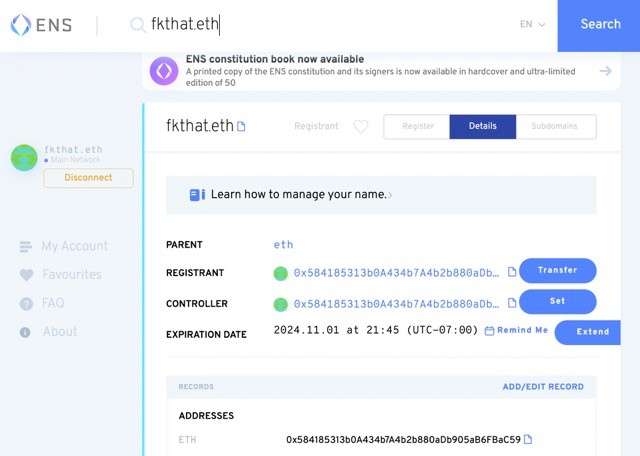Click the Remind Me link

point(522,330)
